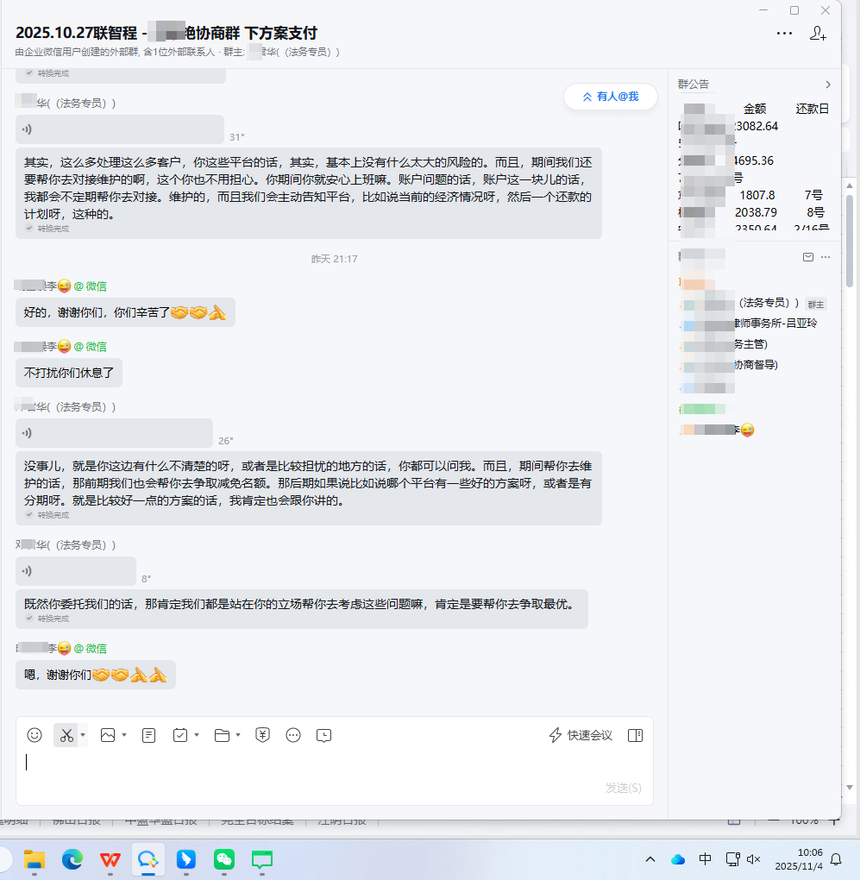Click the 还款日 column header
This screenshot has width=860, height=880.
(812, 109)
